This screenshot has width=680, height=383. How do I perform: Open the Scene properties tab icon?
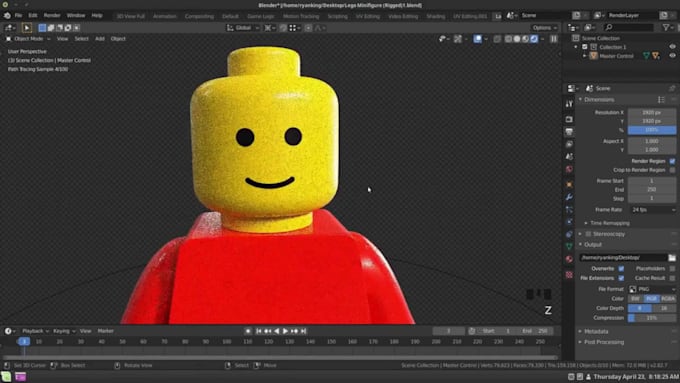pos(569,157)
